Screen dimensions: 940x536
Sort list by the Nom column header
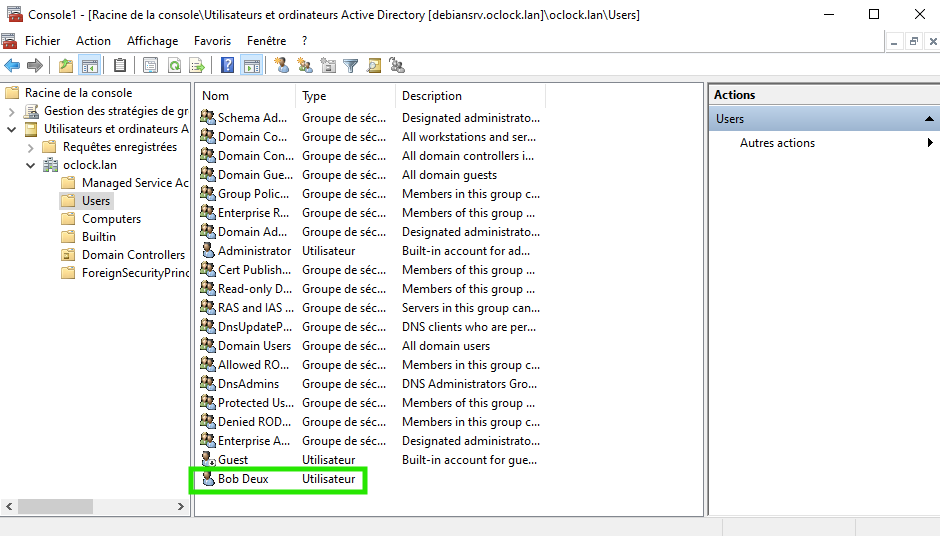pos(245,96)
